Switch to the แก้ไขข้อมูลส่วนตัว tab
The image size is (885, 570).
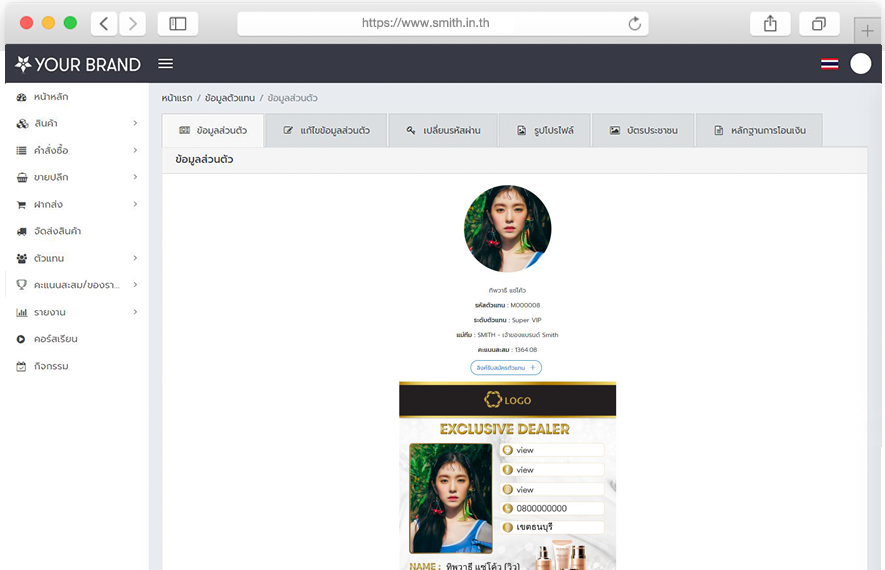tap(326, 130)
